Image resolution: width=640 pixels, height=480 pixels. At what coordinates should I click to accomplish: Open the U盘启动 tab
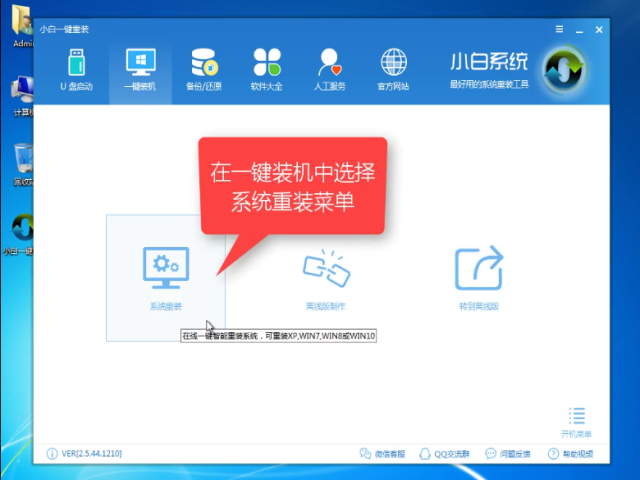77,69
